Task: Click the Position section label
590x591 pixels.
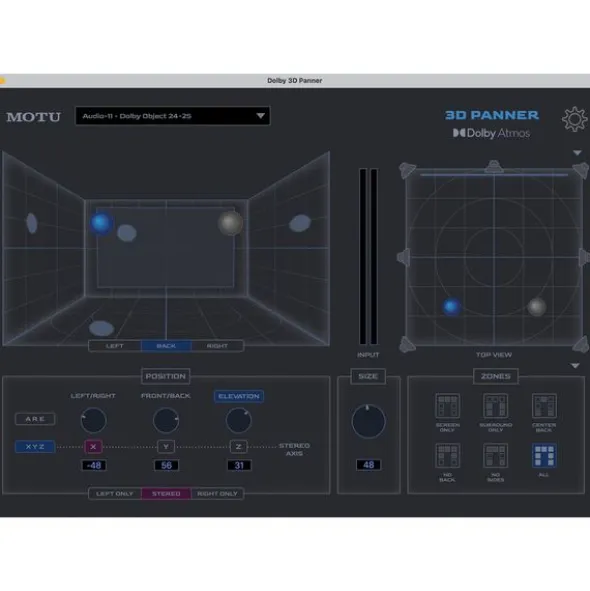Action: pos(166,376)
